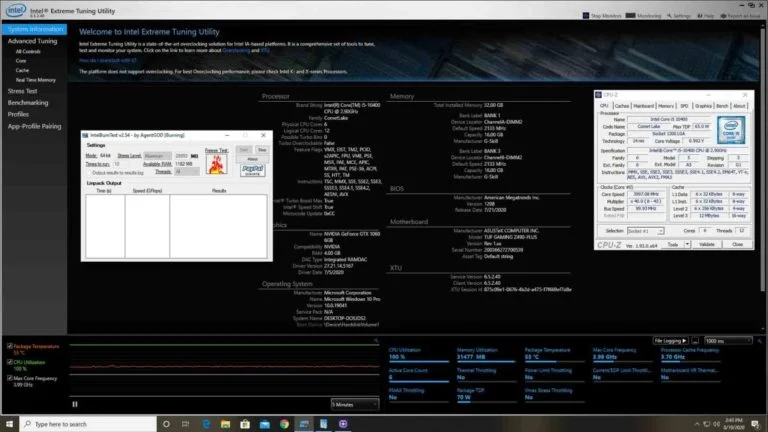The height and width of the screenshot is (432, 768).
Task: Follow the Overclocking link in the welcome text
Action: (236, 50)
